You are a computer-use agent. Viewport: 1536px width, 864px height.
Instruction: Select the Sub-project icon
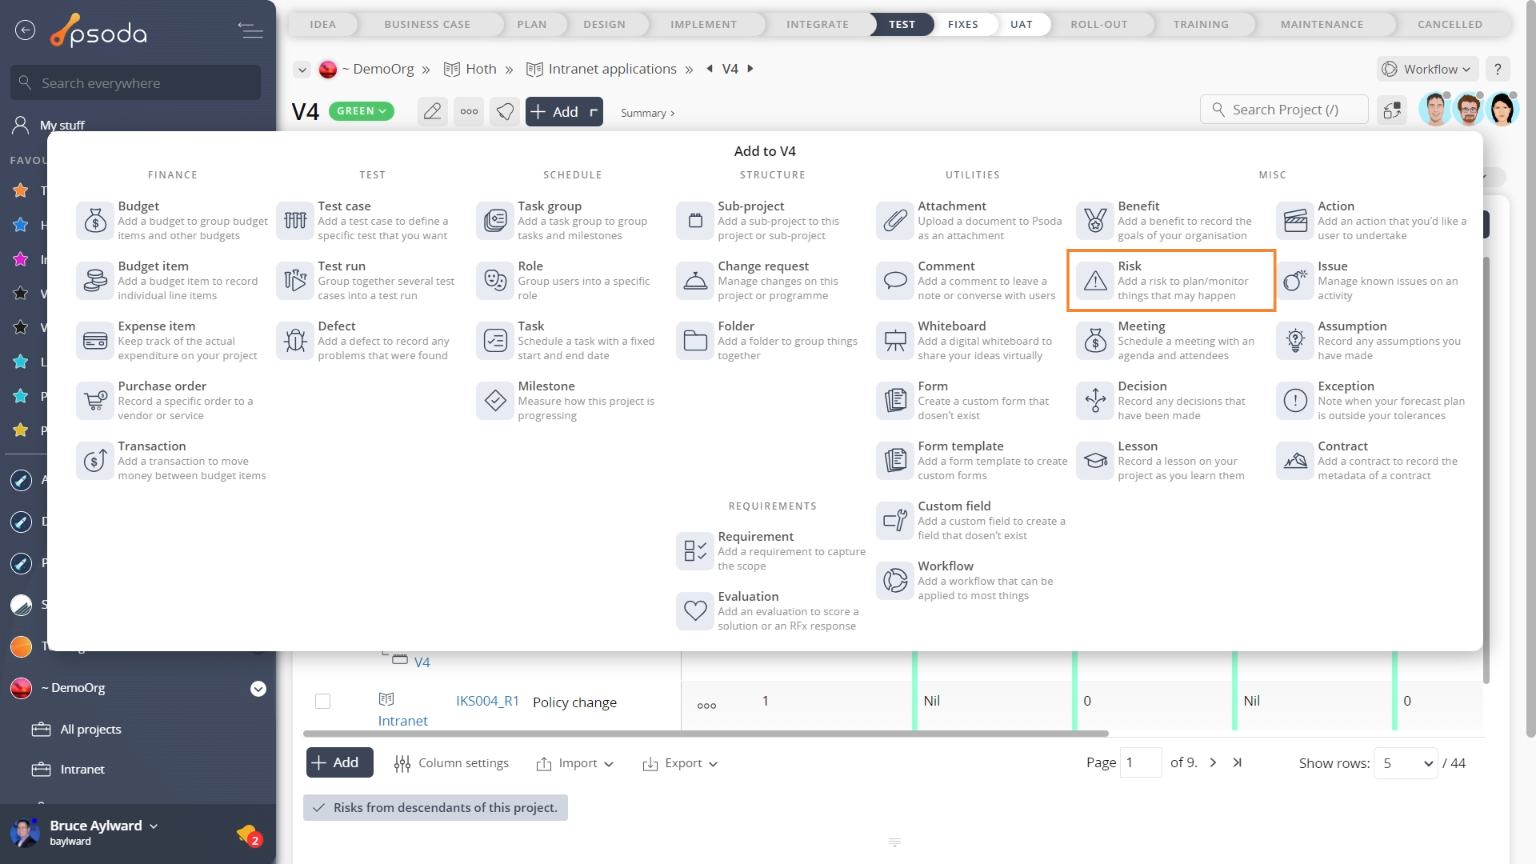[695, 221]
